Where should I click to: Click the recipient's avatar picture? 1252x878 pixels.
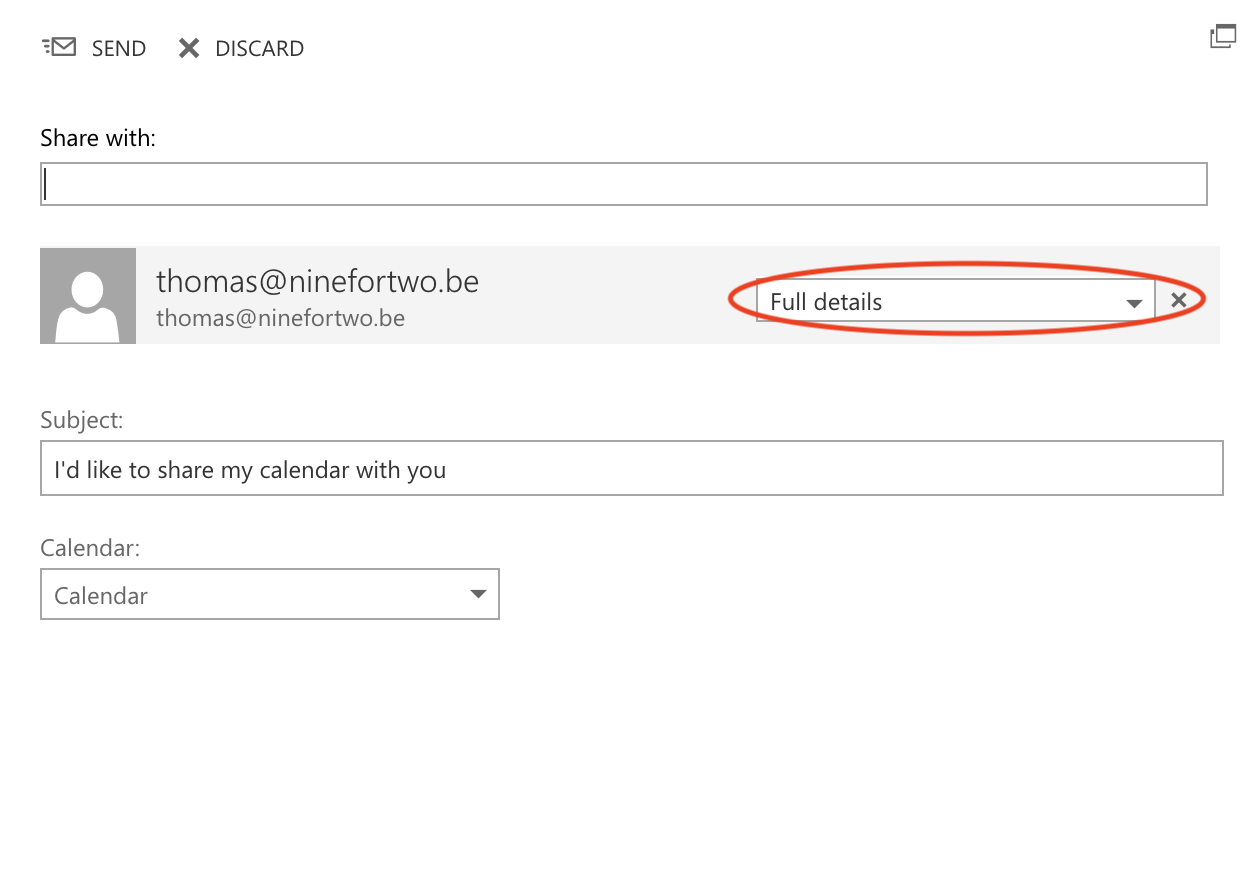click(x=88, y=296)
